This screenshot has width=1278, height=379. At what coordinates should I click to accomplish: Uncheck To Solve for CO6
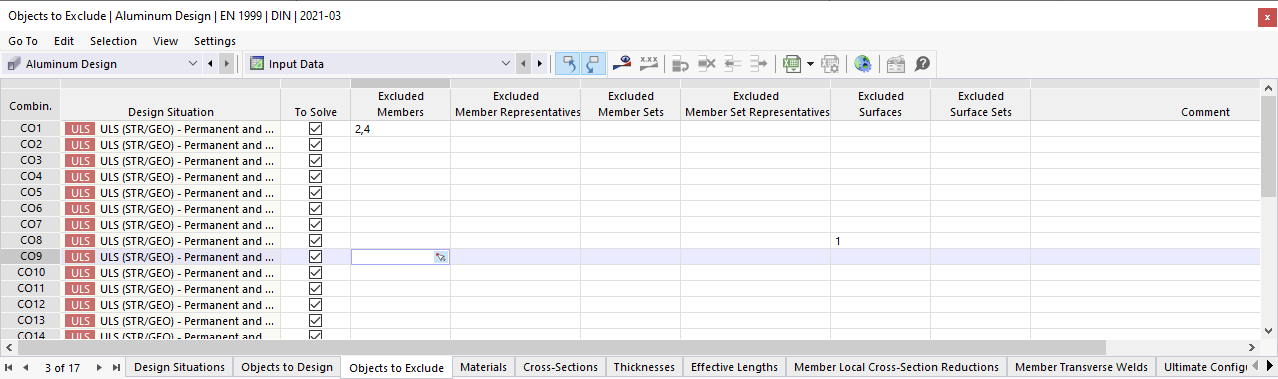click(x=316, y=209)
